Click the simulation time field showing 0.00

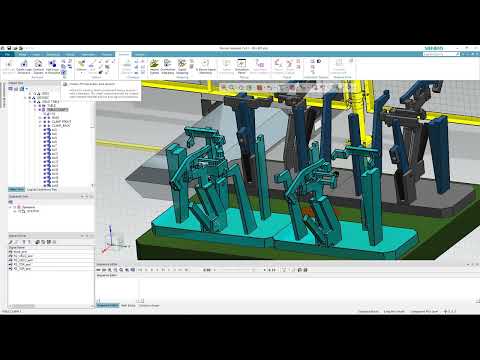coord(208,270)
